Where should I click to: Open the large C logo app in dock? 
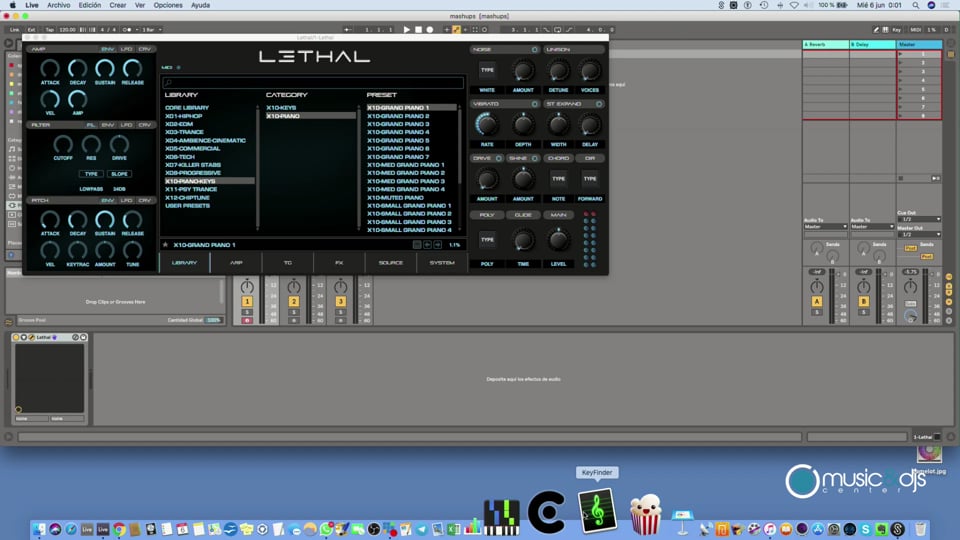(x=547, y=512)
